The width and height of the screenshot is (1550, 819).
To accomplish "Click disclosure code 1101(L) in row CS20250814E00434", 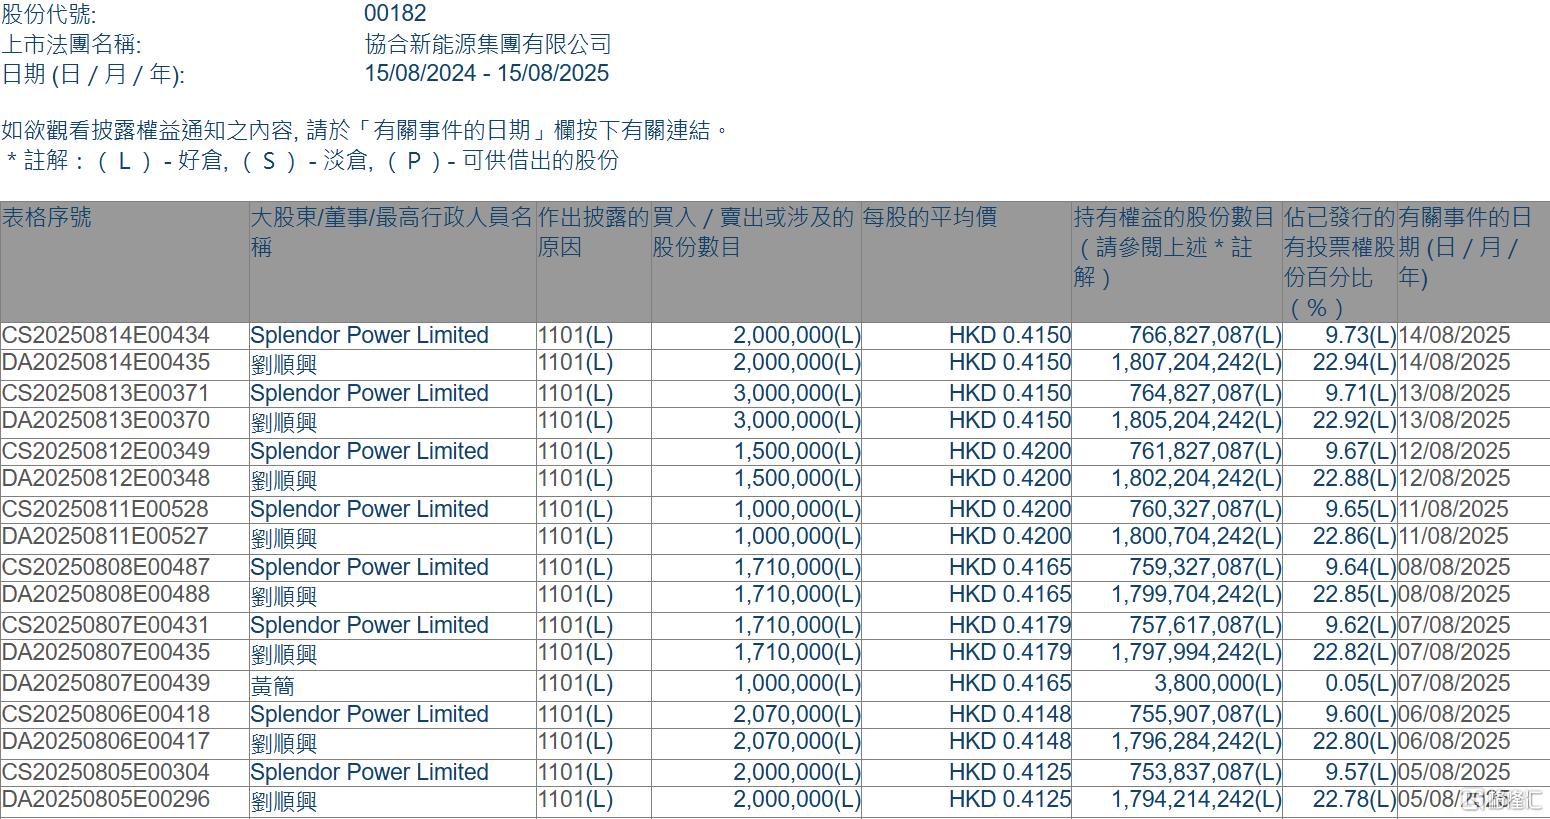I will coord(575,335).
